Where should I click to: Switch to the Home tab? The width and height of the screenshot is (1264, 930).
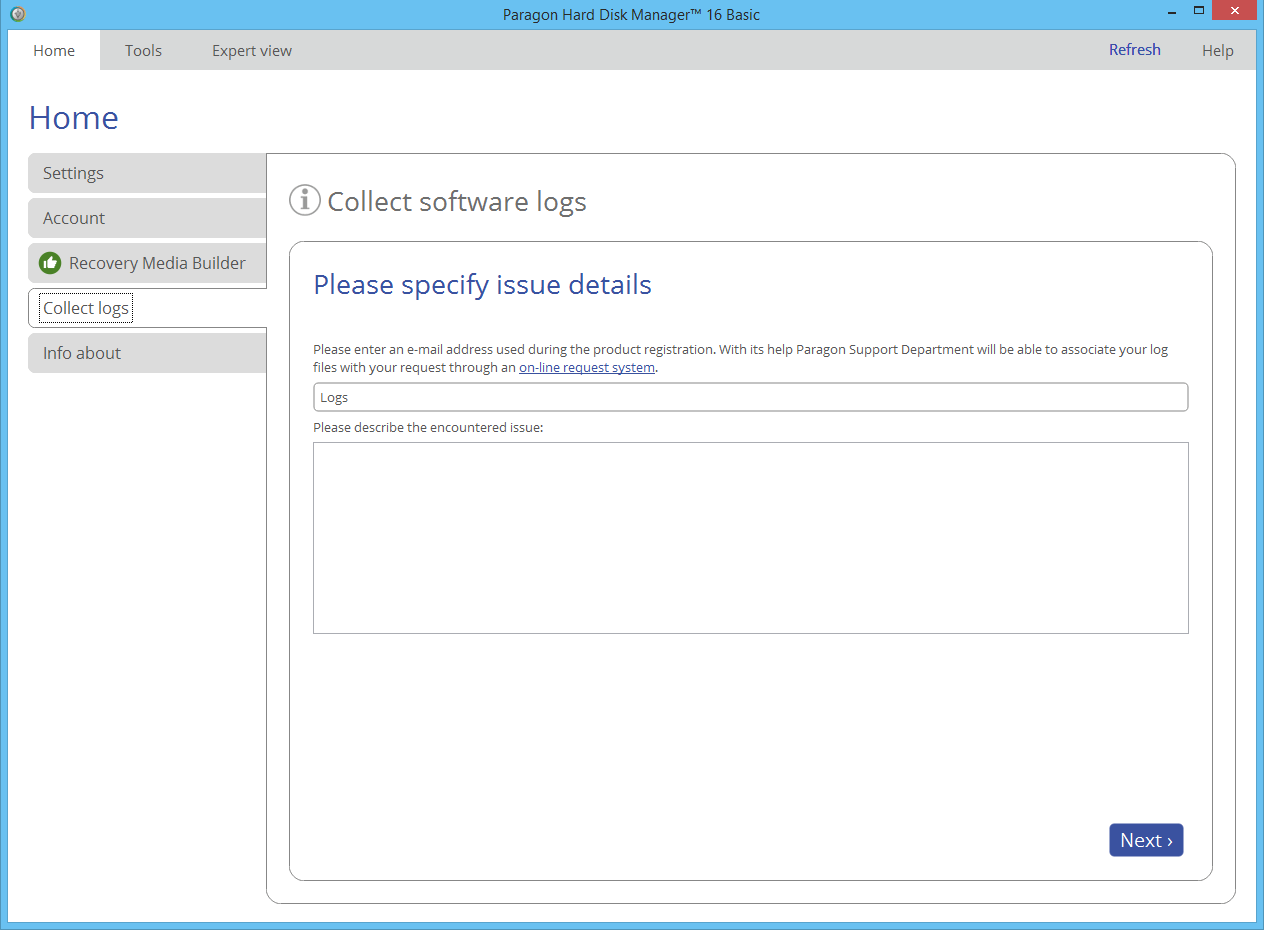pyautogui.click(x=54, y=50)
